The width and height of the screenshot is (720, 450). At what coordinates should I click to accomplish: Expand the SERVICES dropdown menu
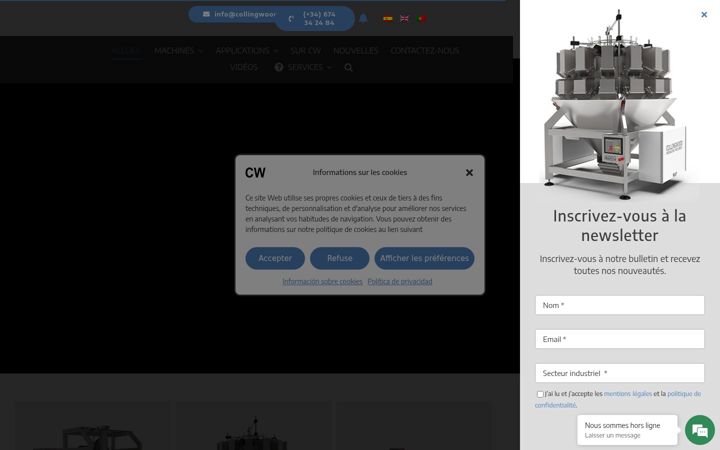pyautogui.click(x=303, y=68)
